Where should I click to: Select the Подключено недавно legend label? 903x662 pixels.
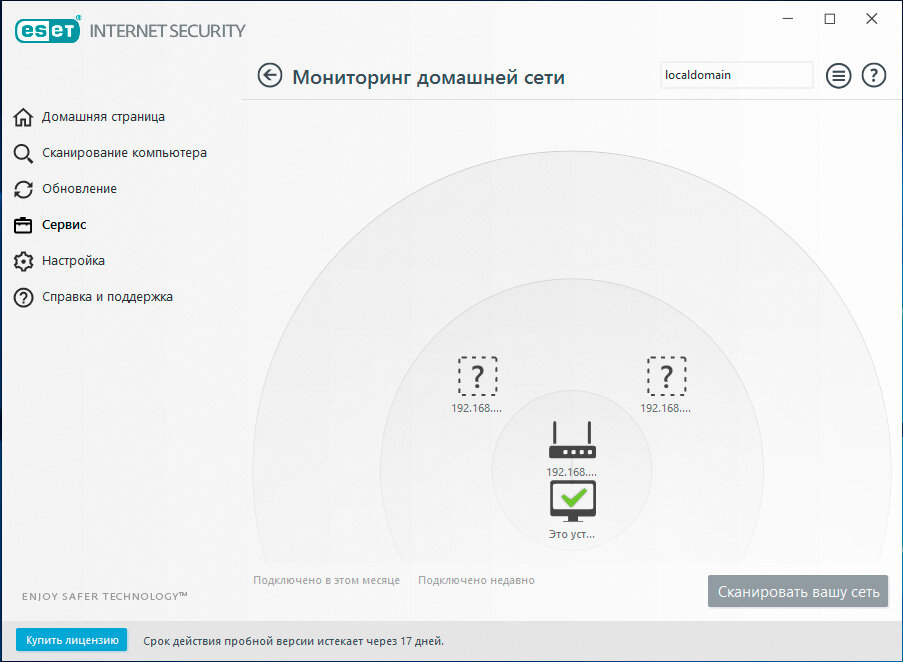(476, 580)
